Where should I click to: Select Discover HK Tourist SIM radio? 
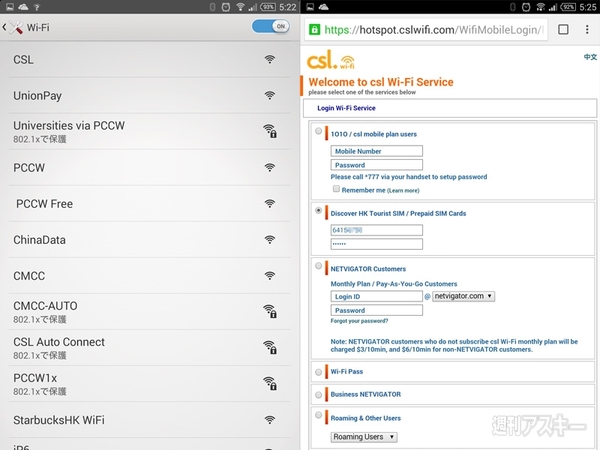click(x=318, y=210)
